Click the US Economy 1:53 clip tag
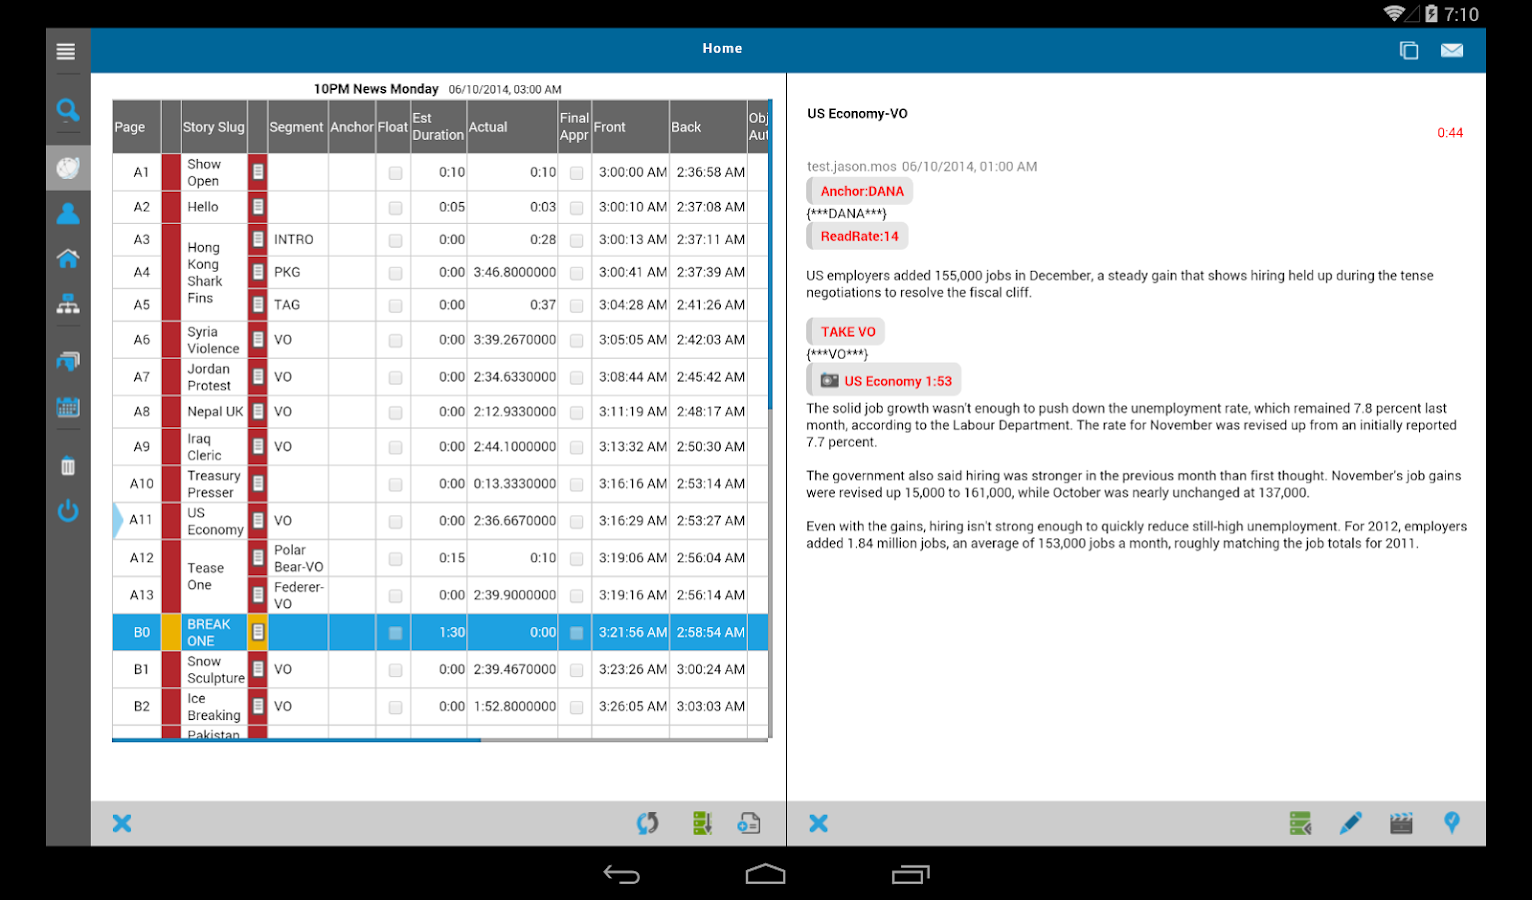Screen dimensions: 1532x900 (883, 380)
